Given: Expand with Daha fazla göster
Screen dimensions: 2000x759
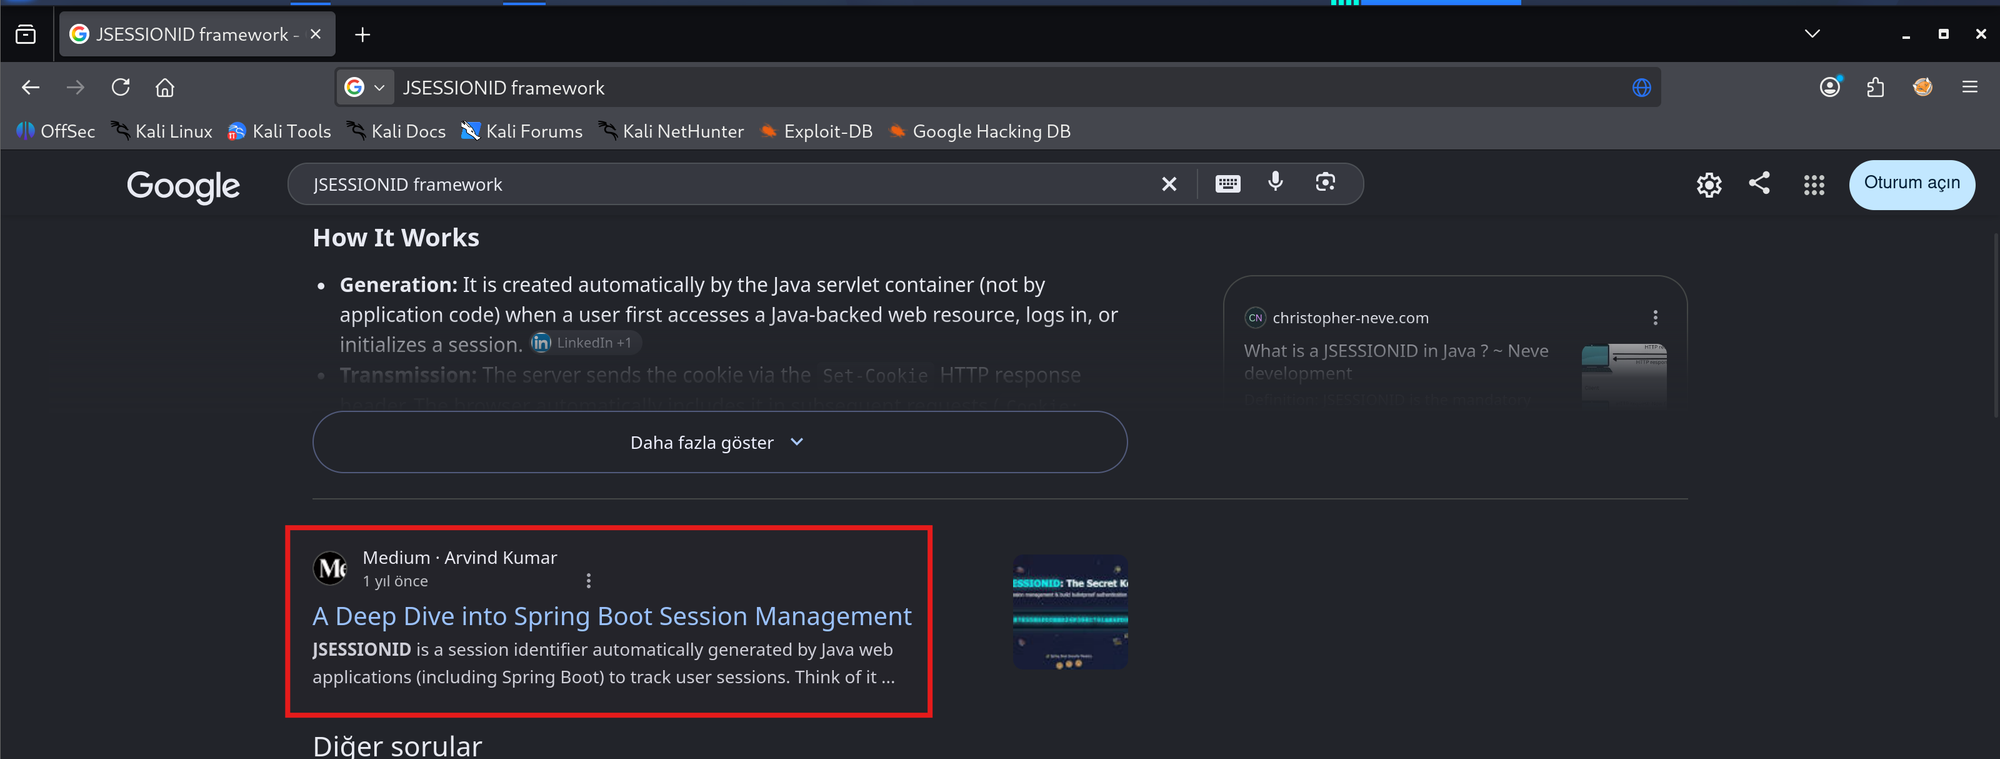Looking at the screenshot, I should [720, 442].
